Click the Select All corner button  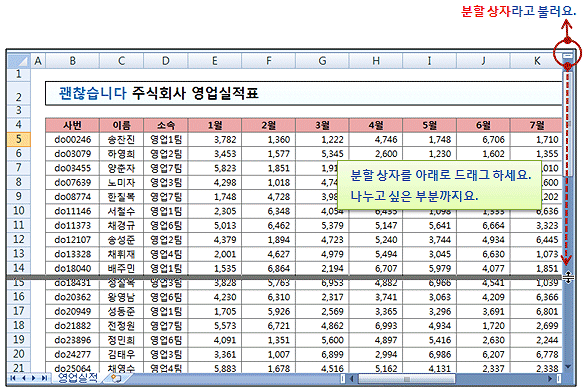pyautogui.click(x=19, y=61)
